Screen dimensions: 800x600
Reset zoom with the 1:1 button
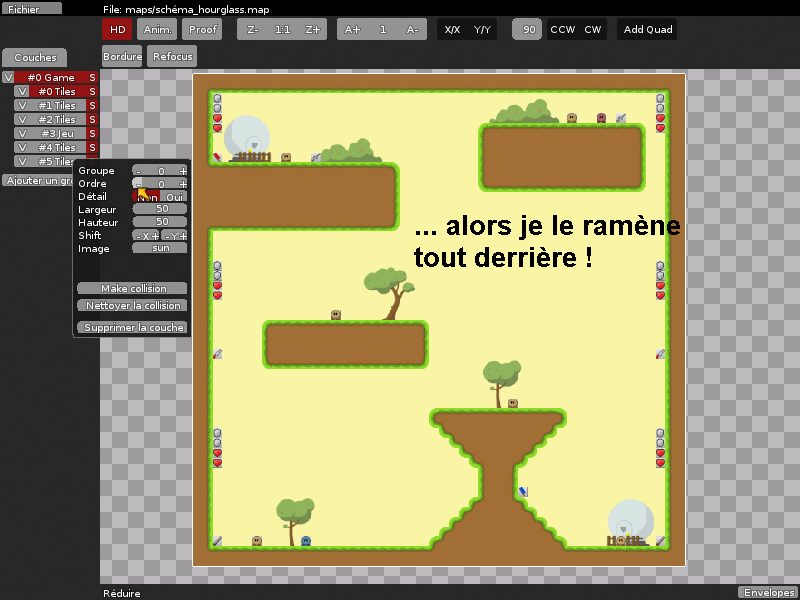281,29
